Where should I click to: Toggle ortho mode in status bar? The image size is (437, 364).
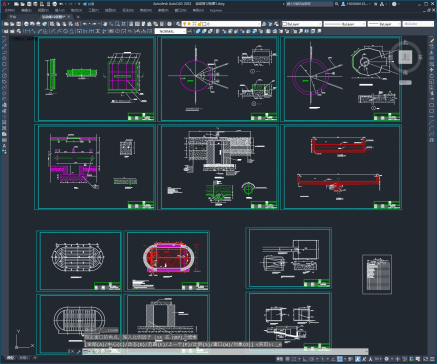click(304, 359)
